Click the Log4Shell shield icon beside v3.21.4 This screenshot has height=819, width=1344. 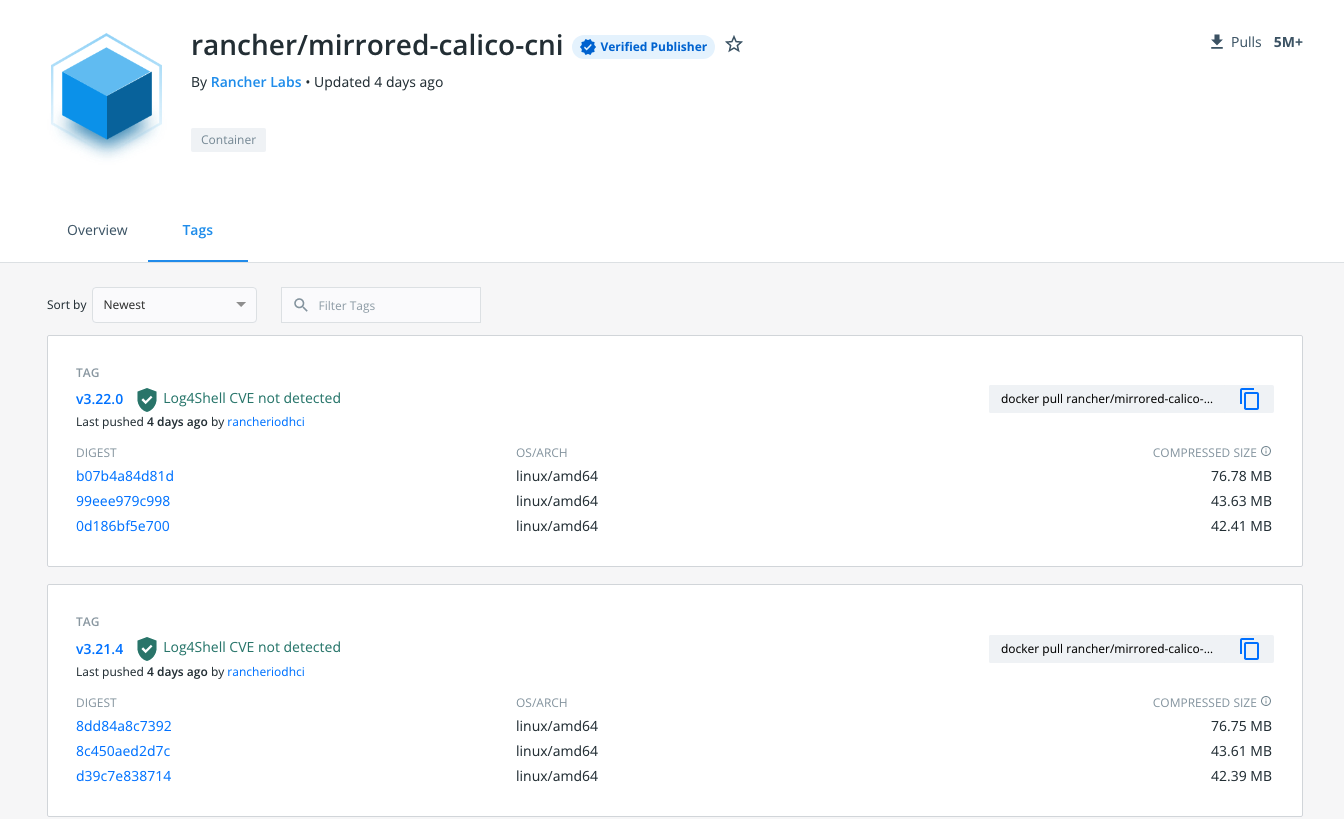pos(147,647)
